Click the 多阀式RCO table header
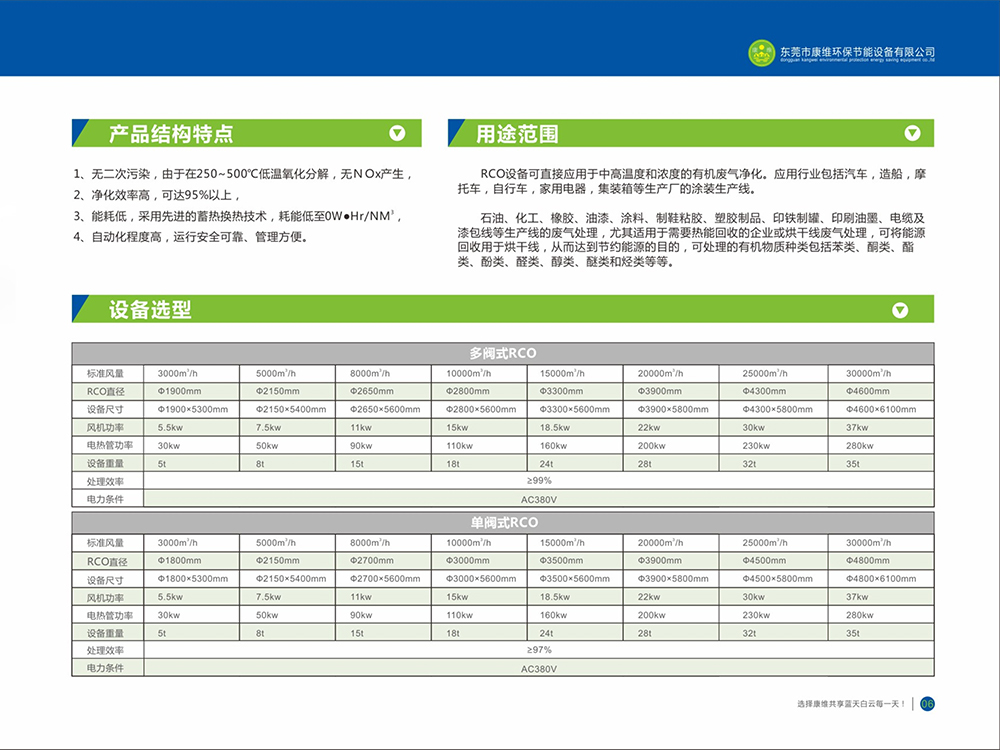 [503, 354]
